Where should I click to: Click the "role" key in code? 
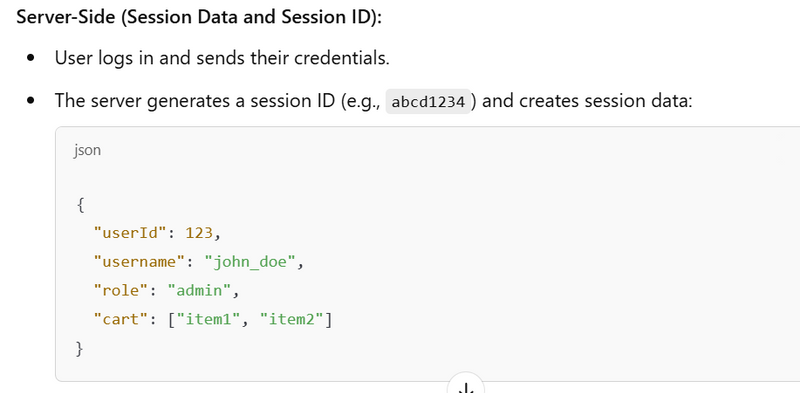[x=121, y=291]
